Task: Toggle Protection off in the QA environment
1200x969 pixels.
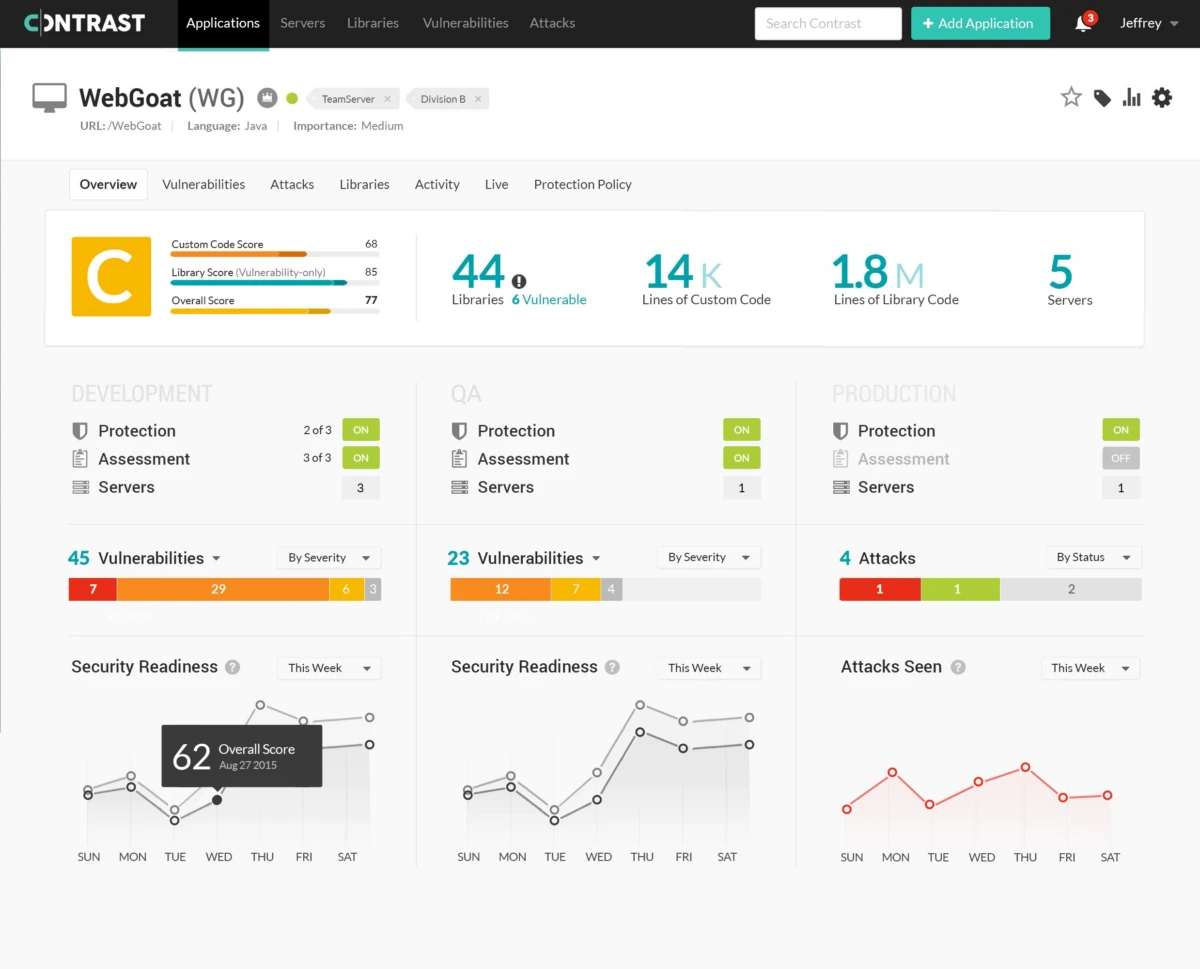Action: click(x=741, y=429)
